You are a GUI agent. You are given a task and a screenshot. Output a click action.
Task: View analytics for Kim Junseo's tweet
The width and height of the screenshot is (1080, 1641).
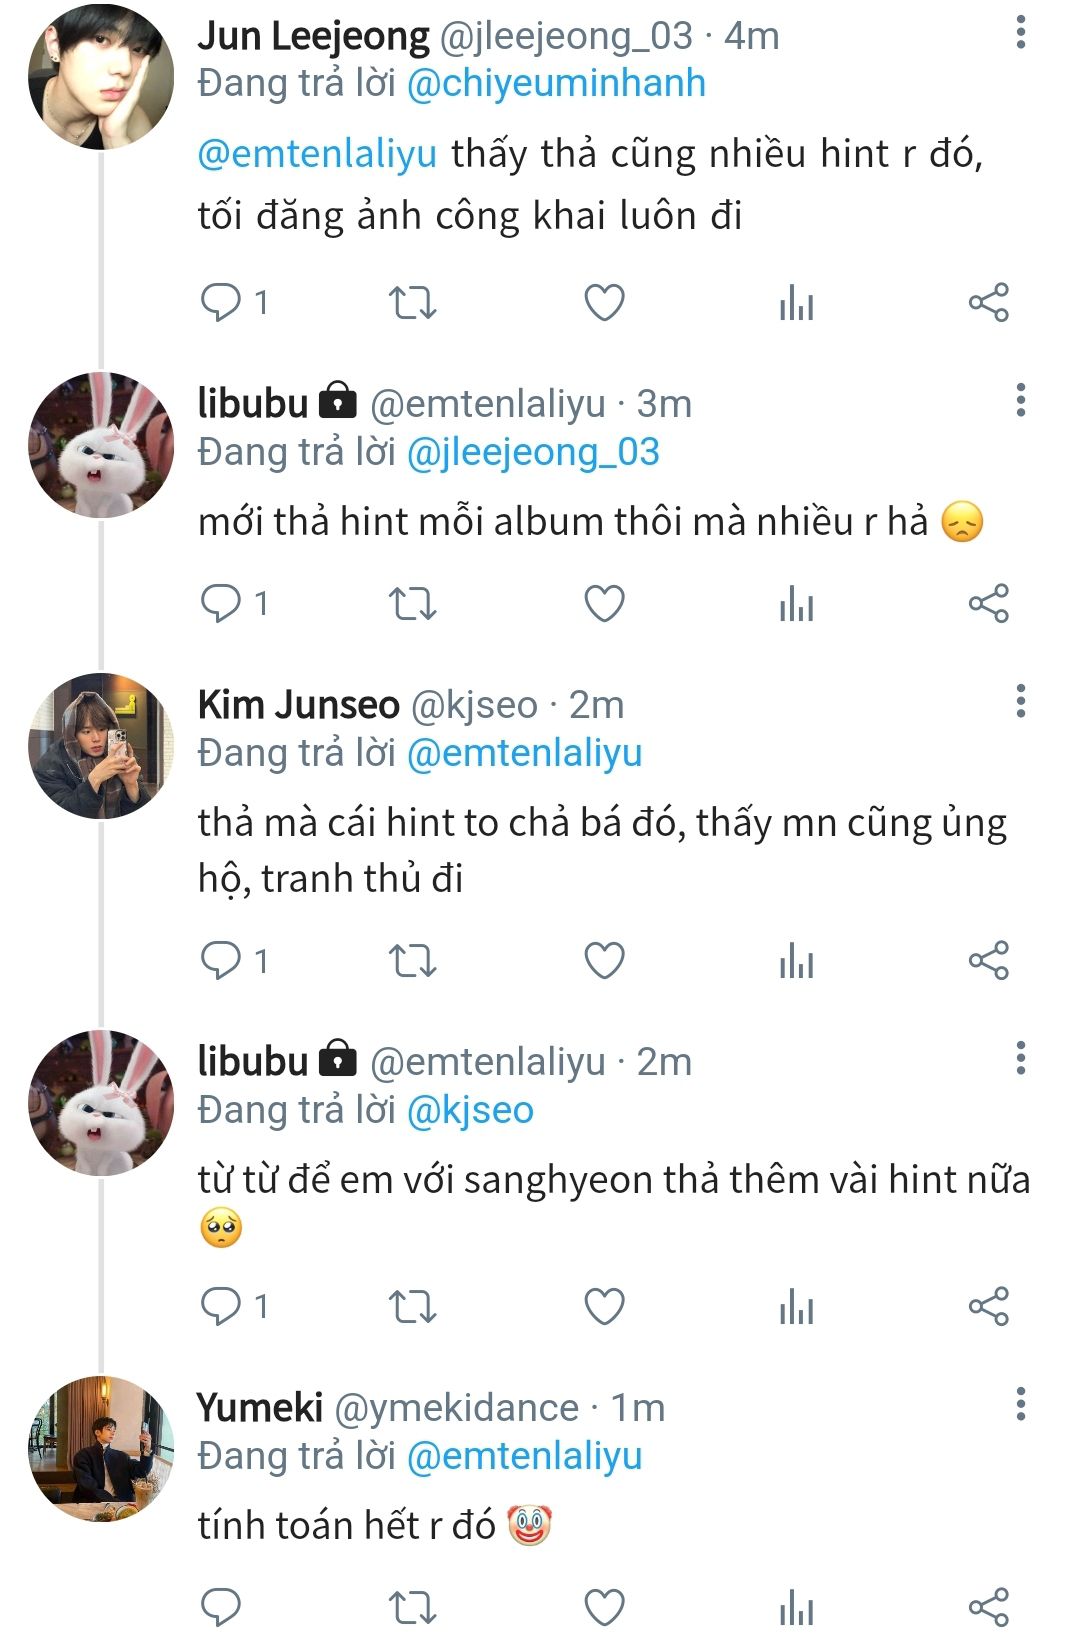point(796,961)
